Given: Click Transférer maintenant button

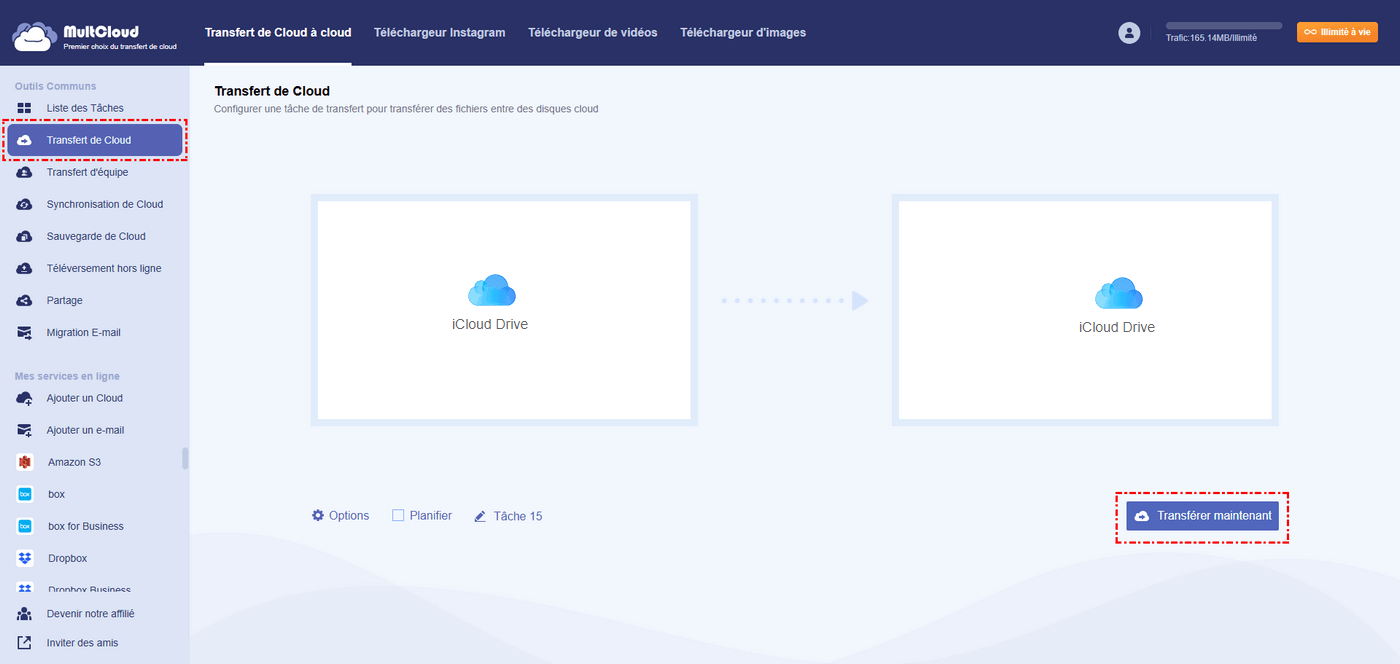Looking at the screenshot, I should pos(1202,516).
